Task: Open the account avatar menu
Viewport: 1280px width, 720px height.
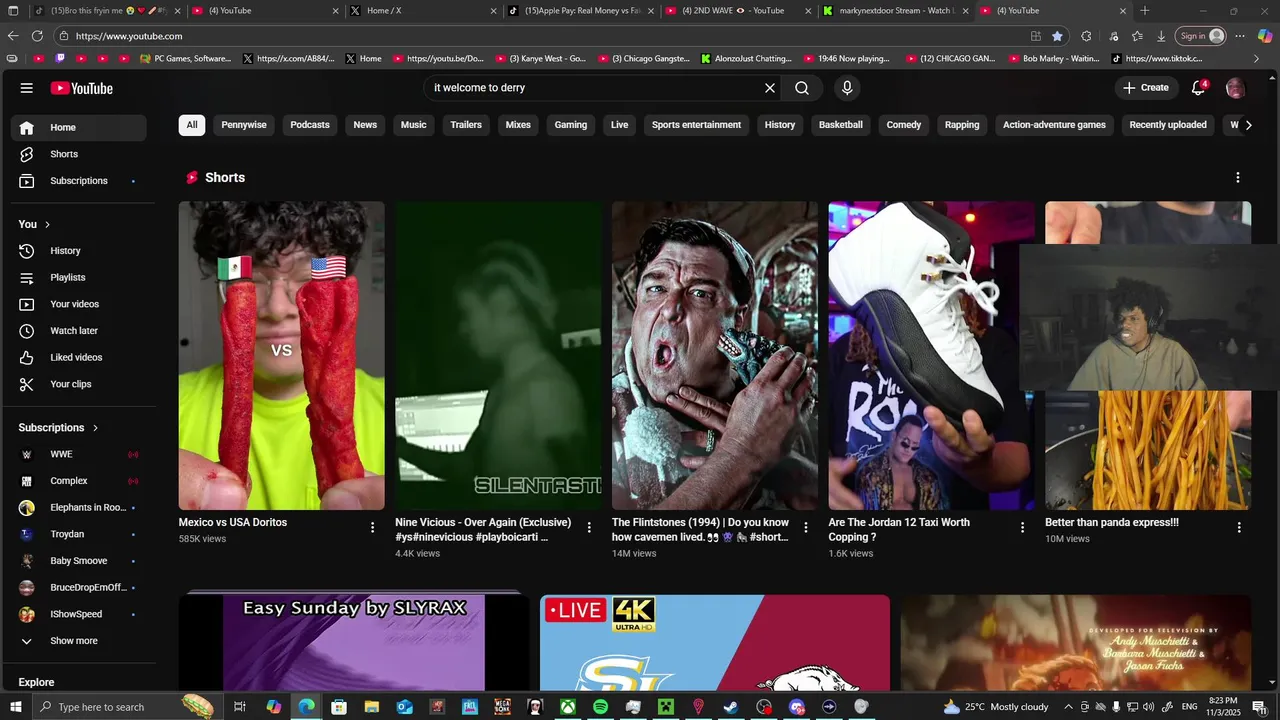Action: pyautogui.click(x=1235, y=88)
